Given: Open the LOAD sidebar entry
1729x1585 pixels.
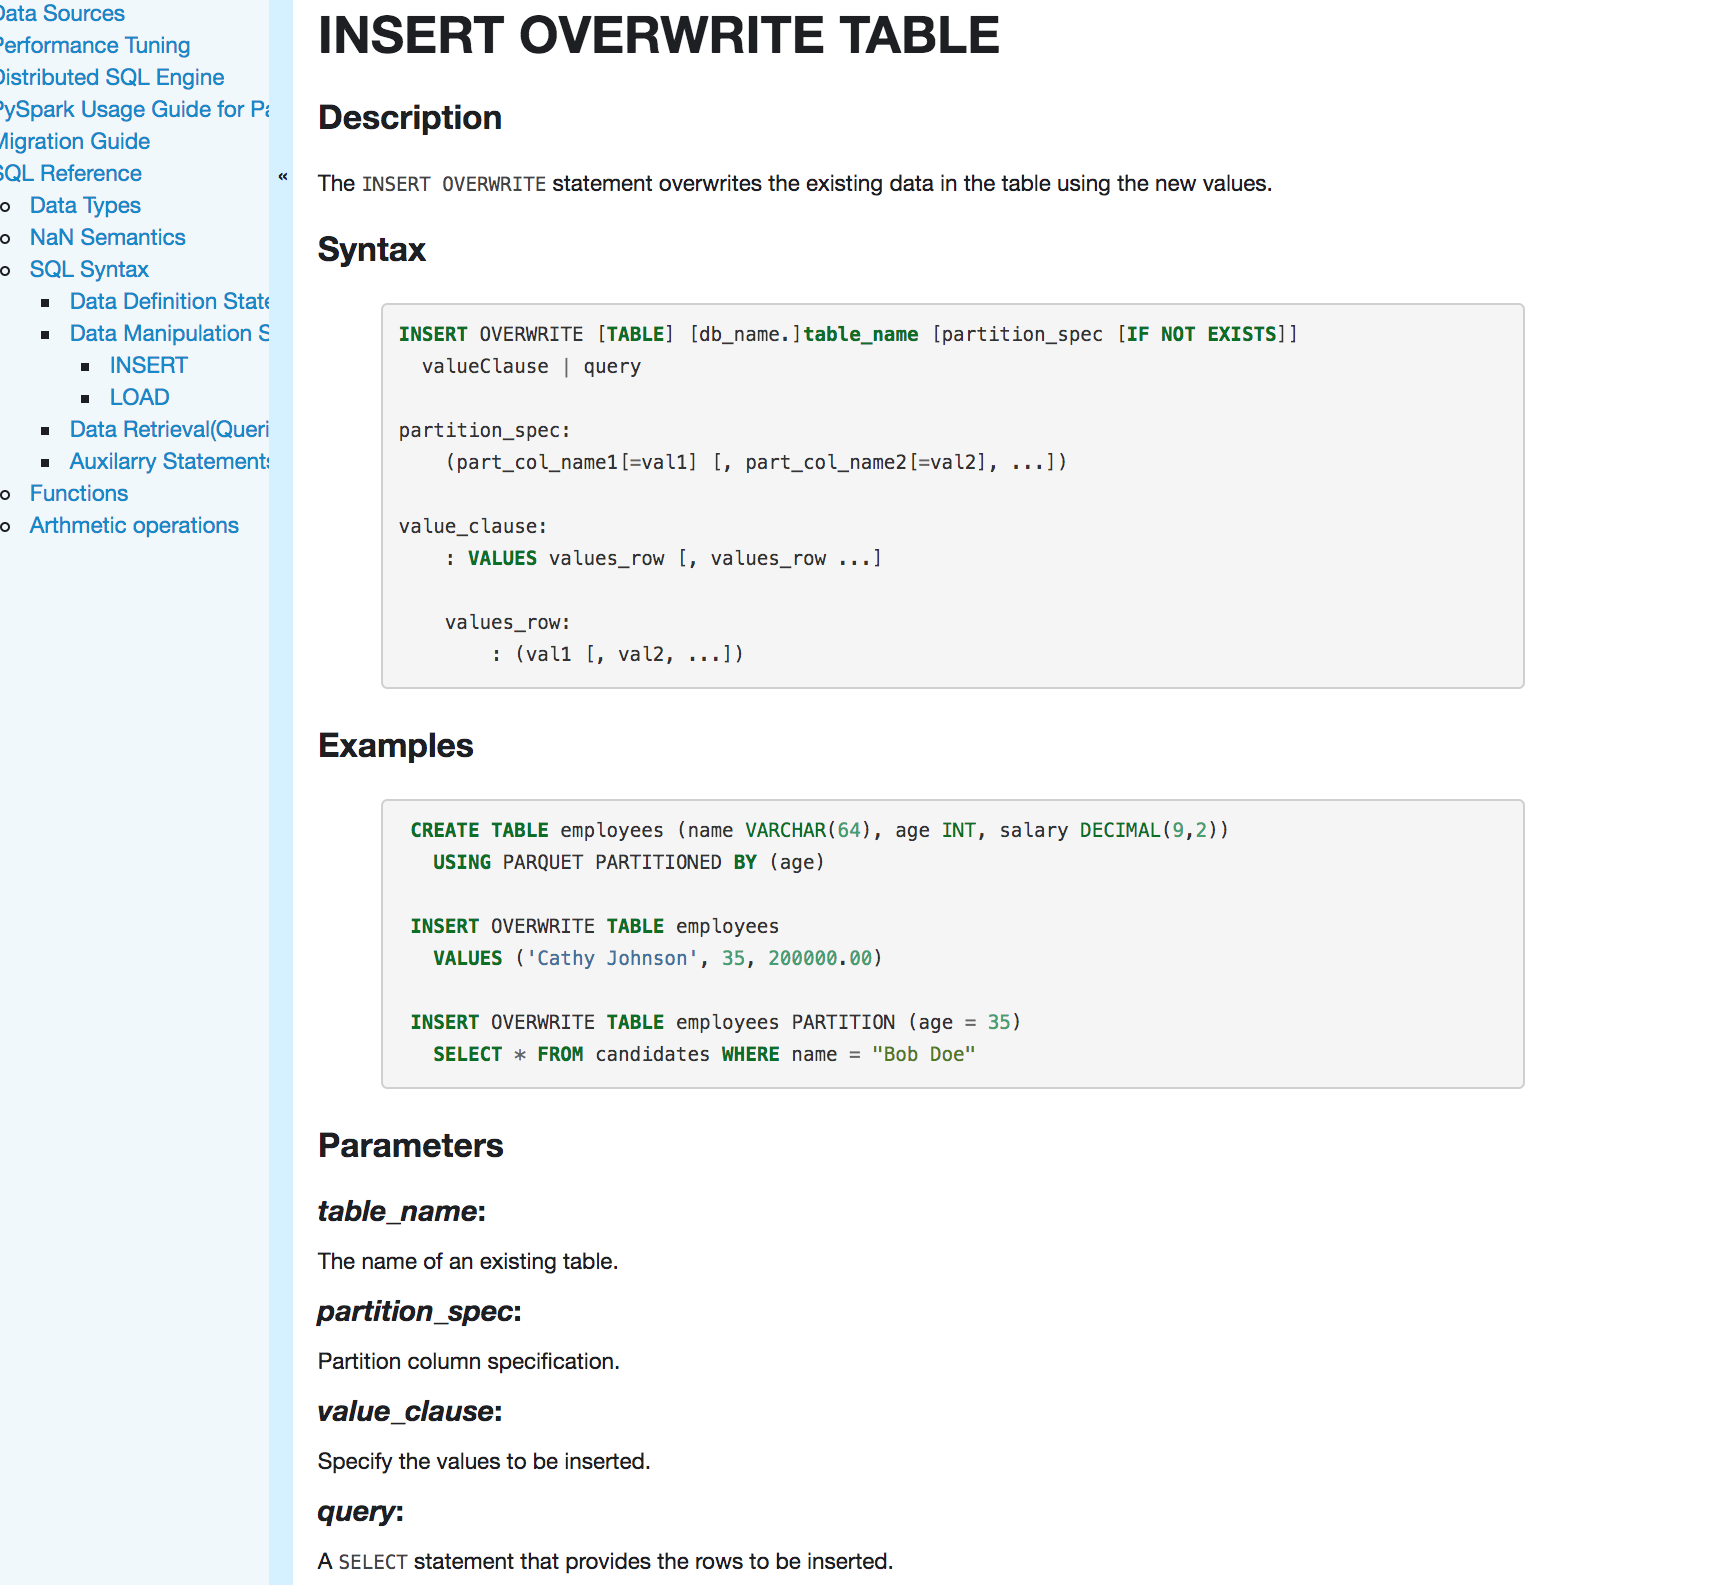Looking at the screenshot, I should [x=139, y=397].
